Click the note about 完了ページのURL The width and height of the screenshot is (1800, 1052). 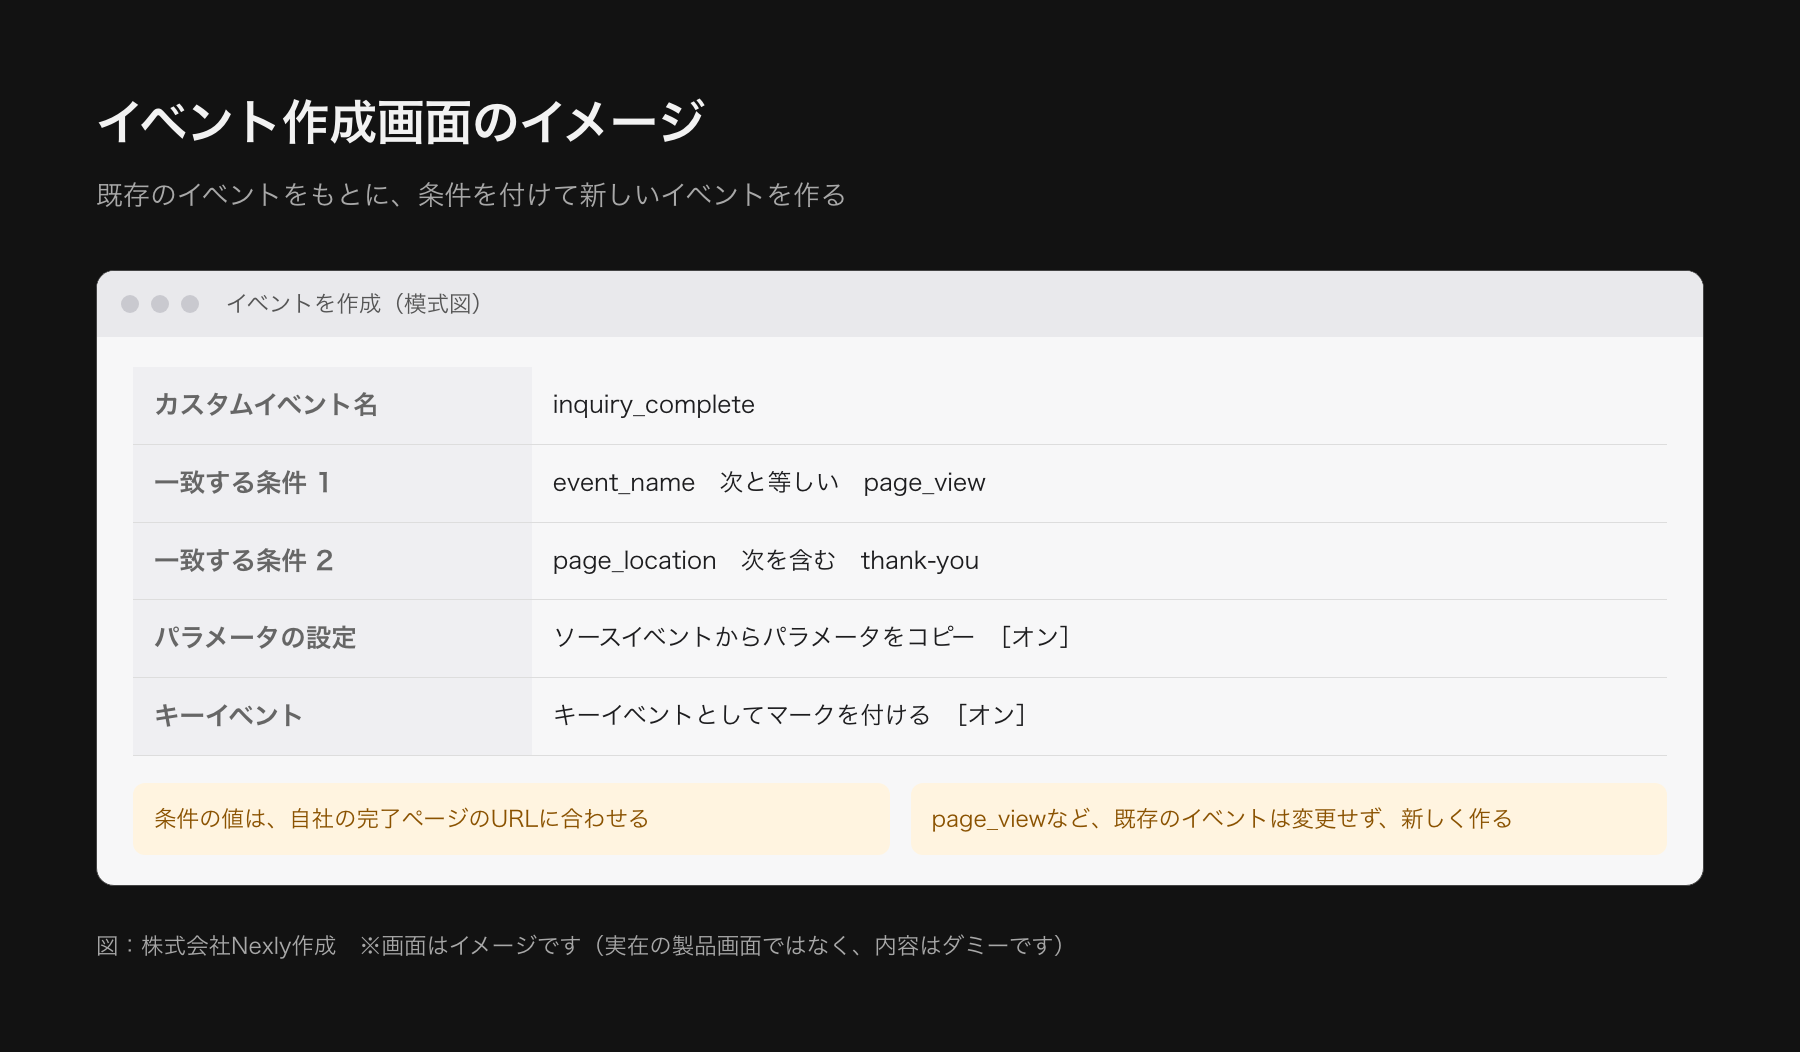(511, 819)
